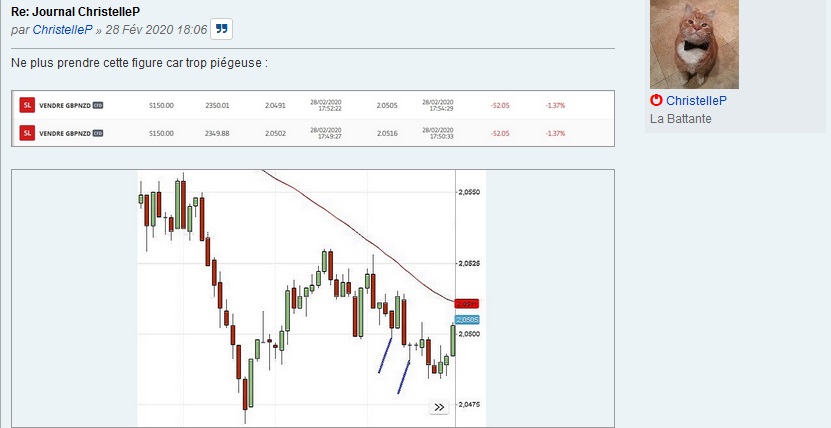This screenshot has width=831, height=428.
Task: Click the red SL icon in second trade row
Action: pos(27,132)
